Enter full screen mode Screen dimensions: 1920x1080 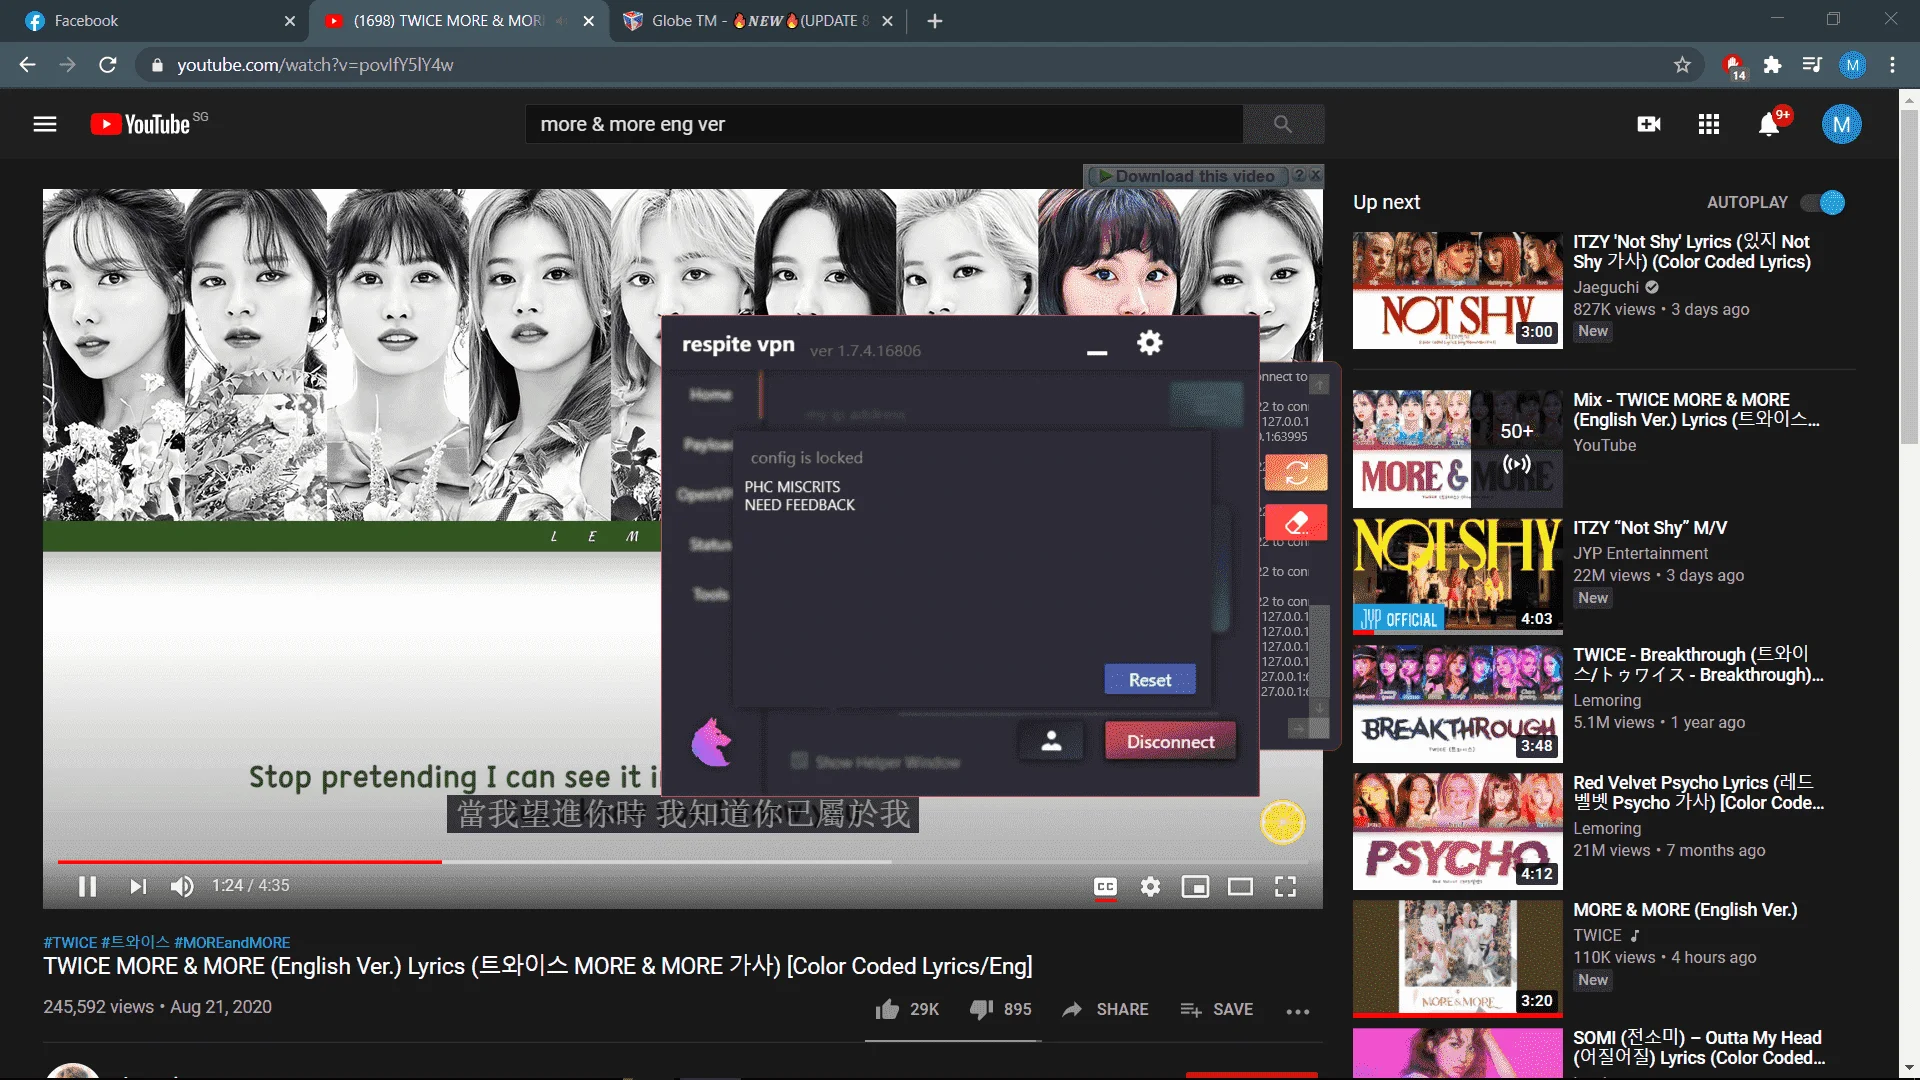(x=1285, y=887)
